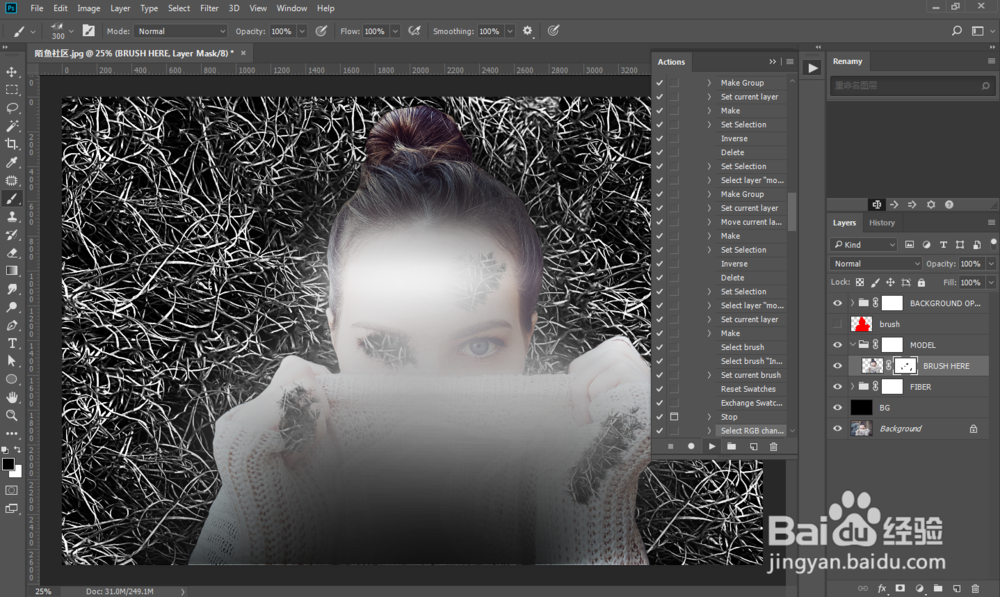The height and width of the screenshot is (597, 1000).
Task: Create new action in Actions panel
Action: [x=753, y=446]
